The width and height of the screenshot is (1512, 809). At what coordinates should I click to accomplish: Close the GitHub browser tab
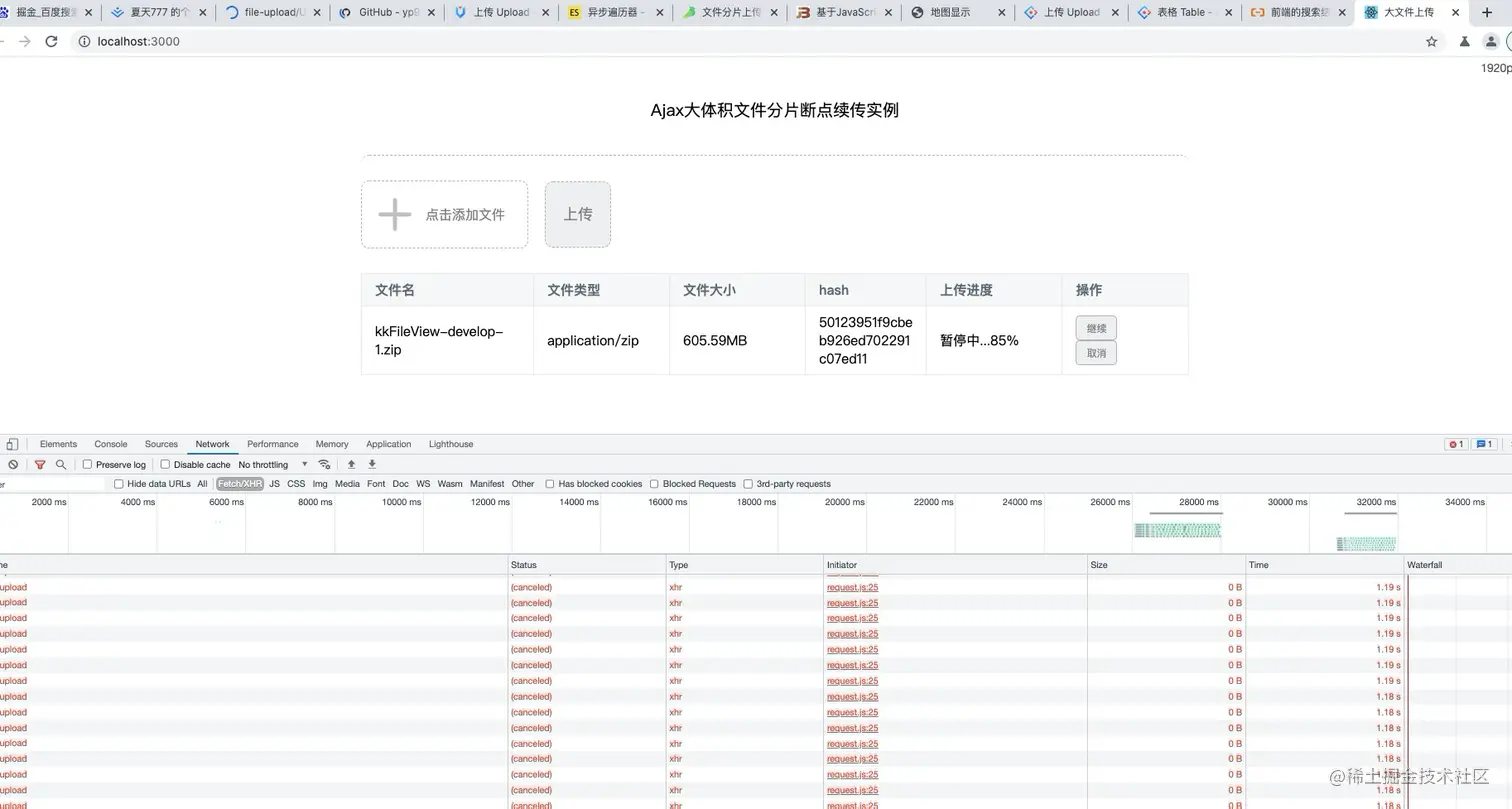pyautogui.click(x=433, y=13)
